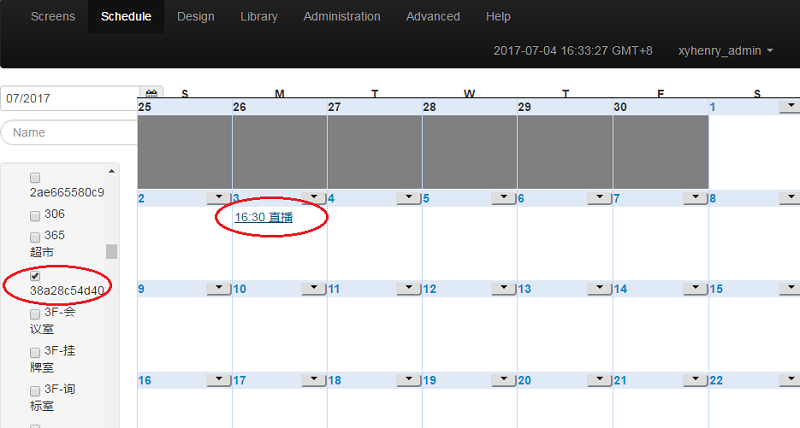Tick the 3F-会议室 display checkbox
Screen dimensions: 800x428
pos(35,313)
